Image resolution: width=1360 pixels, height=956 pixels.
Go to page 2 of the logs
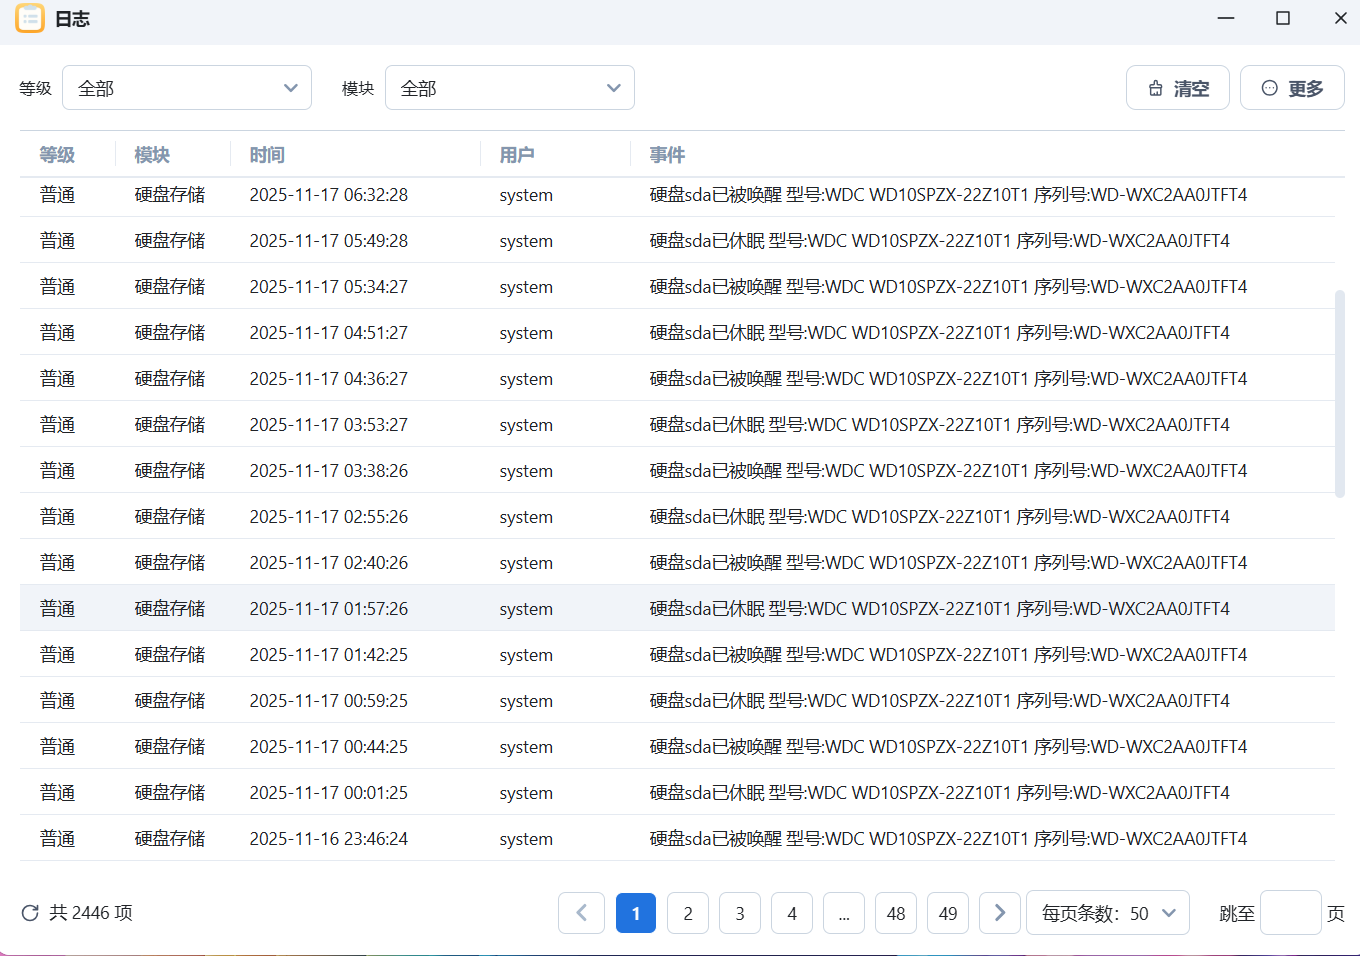pyautogui.click(x=688, y=912)
